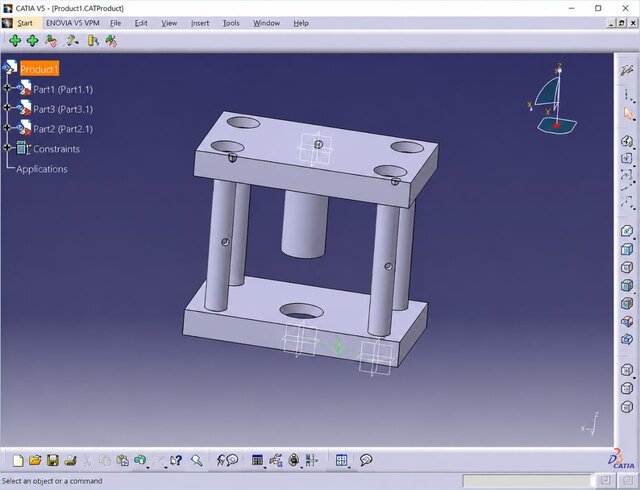
Task: Click the sketch icon atop right toolbar
Action: [x=627, y=70]
